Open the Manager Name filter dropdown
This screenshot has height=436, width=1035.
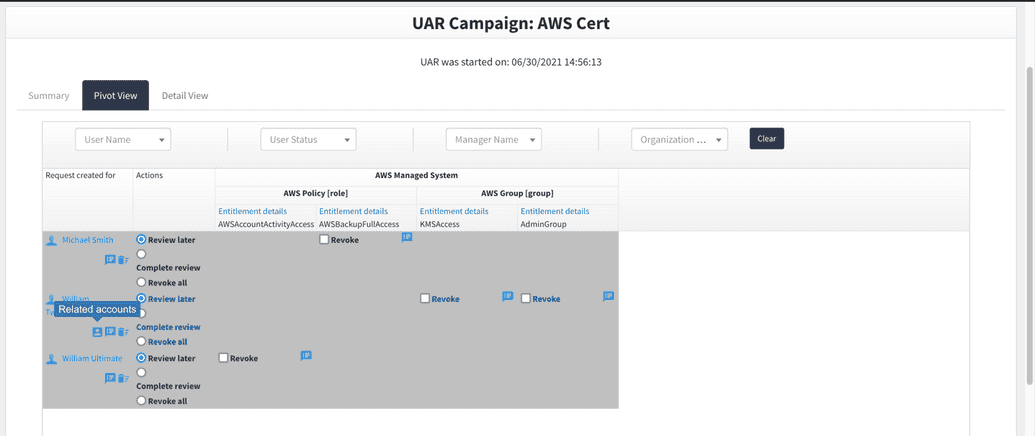pos(493,140)
